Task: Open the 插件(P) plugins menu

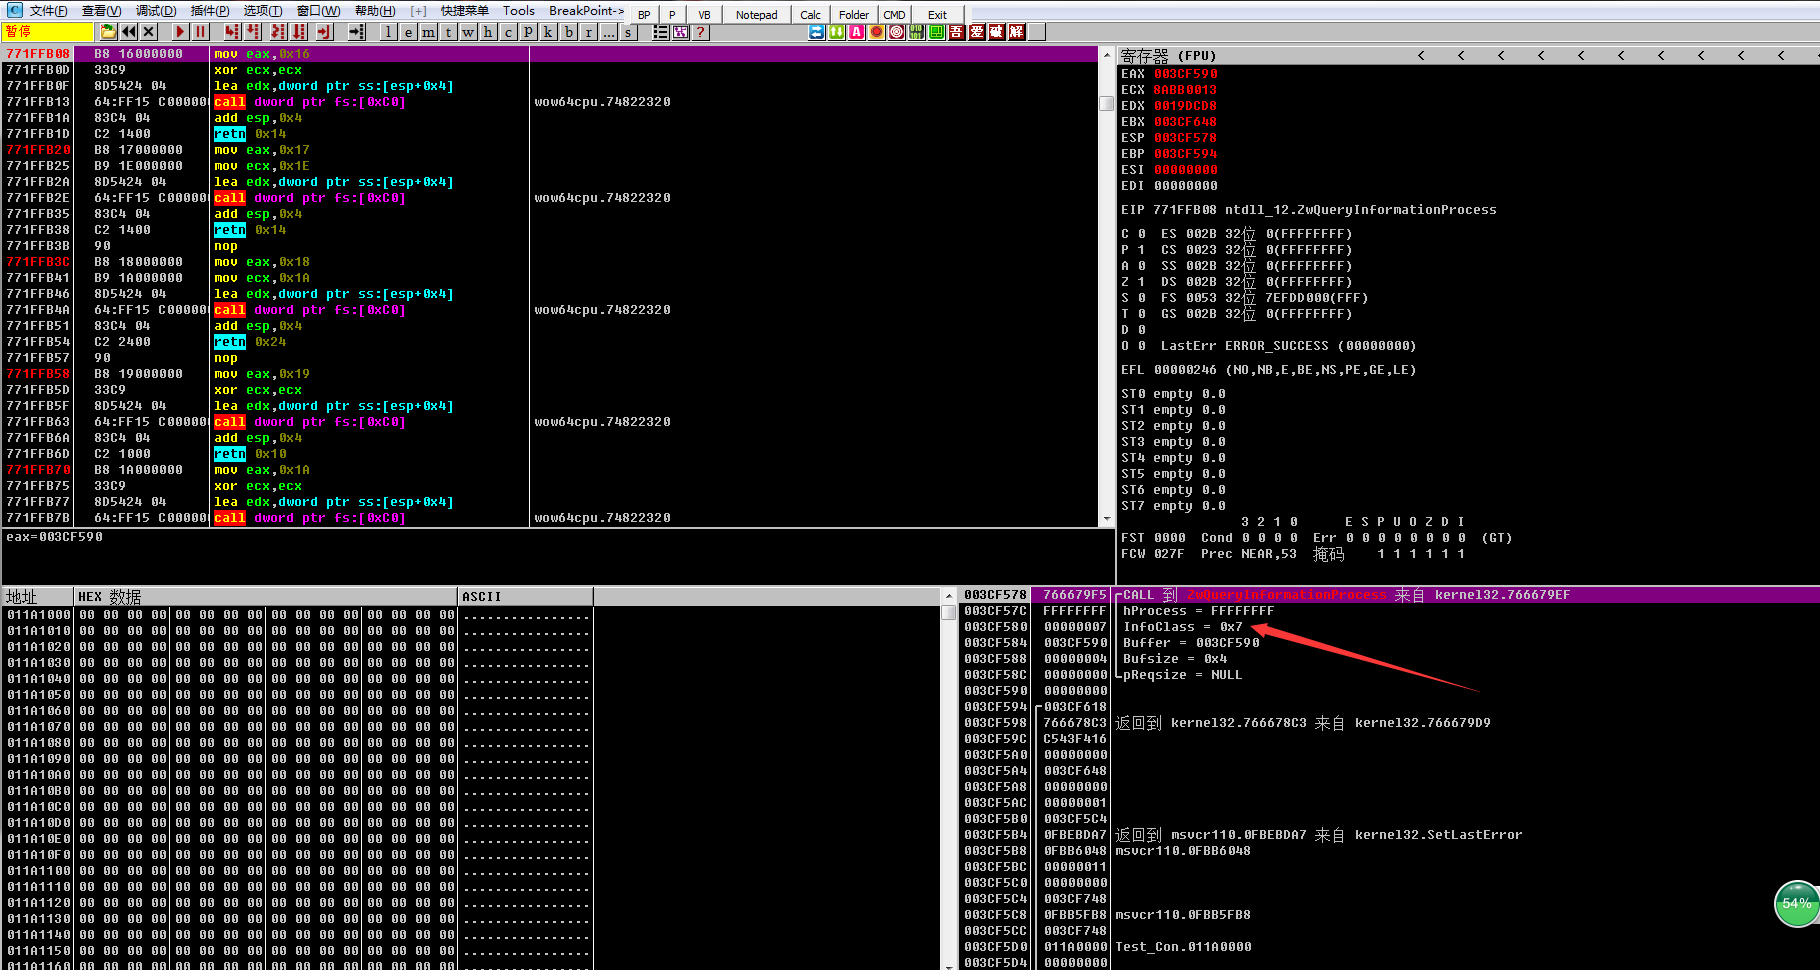Action: click(210, 10)
